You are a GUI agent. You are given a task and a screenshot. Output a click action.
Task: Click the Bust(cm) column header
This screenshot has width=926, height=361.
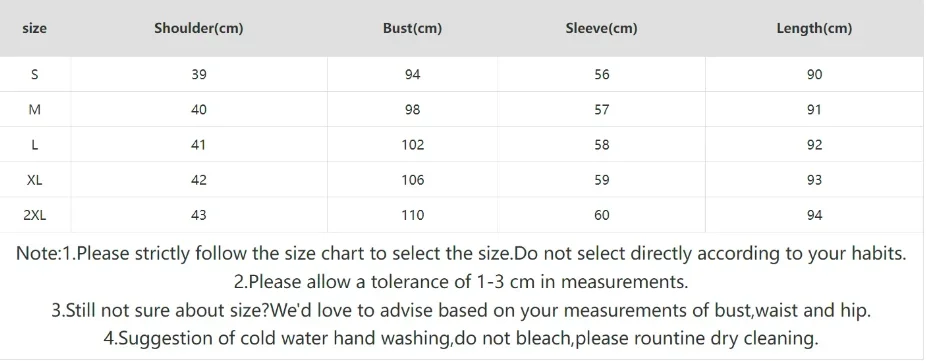pyautogui.click(x=412, y=28)
